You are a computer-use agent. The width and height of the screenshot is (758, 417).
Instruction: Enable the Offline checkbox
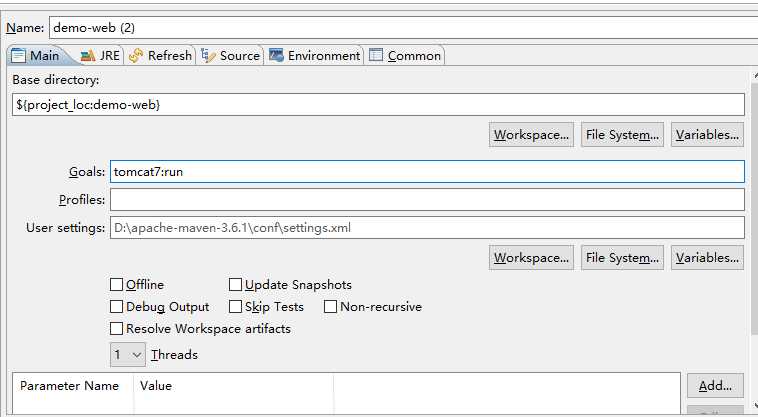pyautogui.click(x=117, y=285)
